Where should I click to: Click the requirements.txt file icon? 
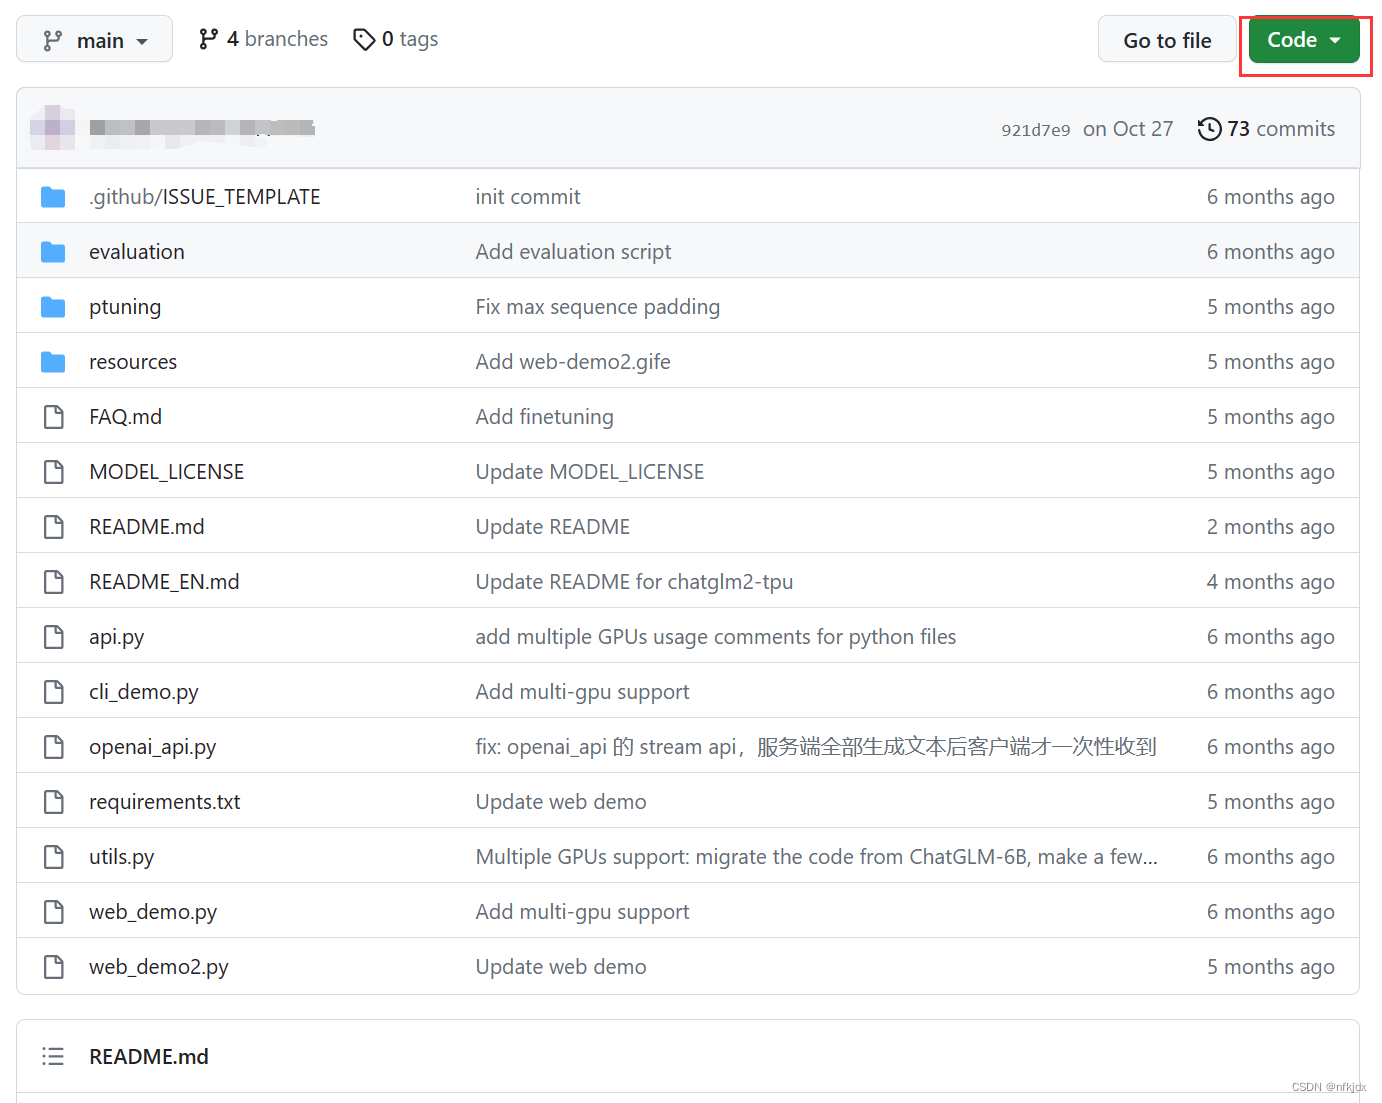53,802
